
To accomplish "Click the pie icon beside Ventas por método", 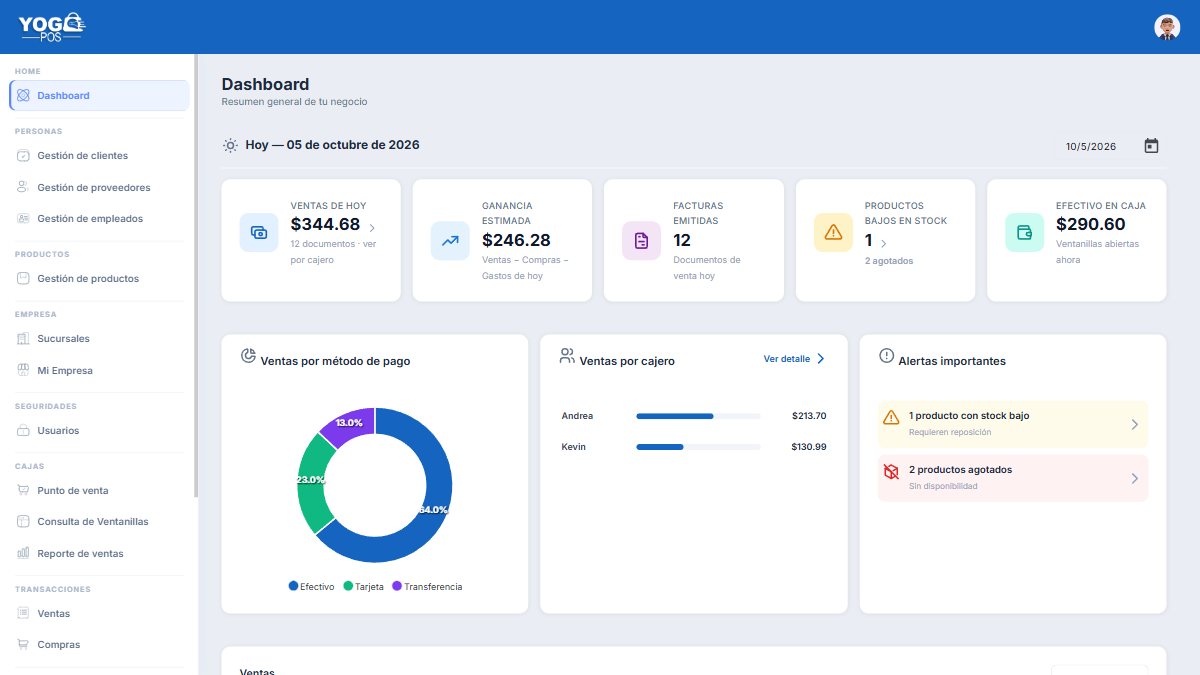I will click(248, 356).
